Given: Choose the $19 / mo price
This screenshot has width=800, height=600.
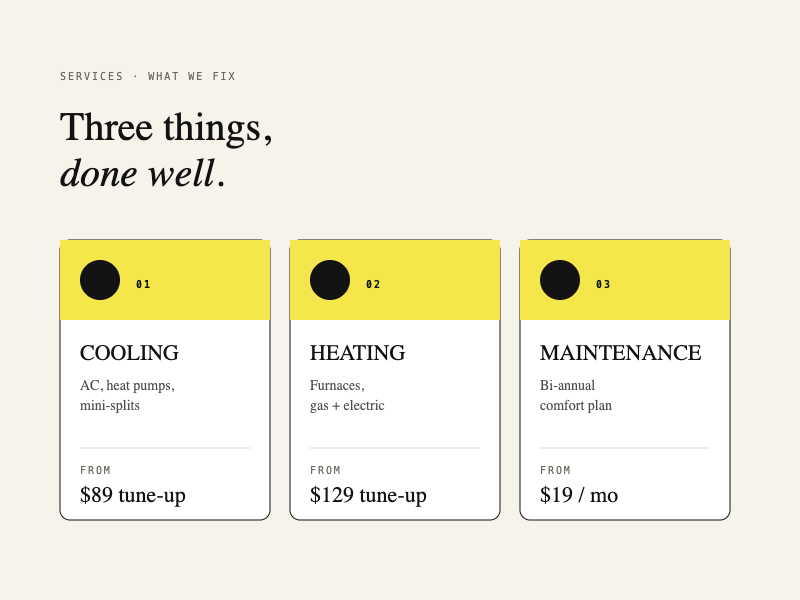Looking at the screenshot, I should click(579, 495).
